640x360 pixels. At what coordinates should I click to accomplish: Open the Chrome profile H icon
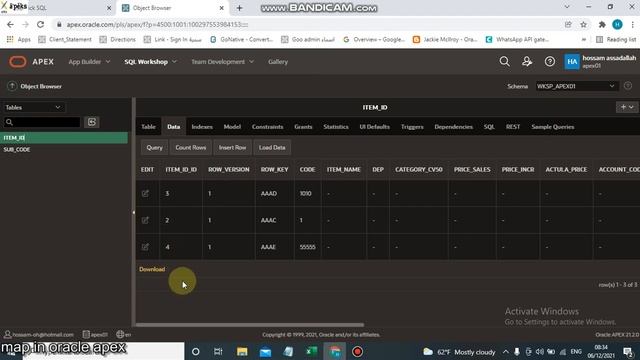point(617,24)
